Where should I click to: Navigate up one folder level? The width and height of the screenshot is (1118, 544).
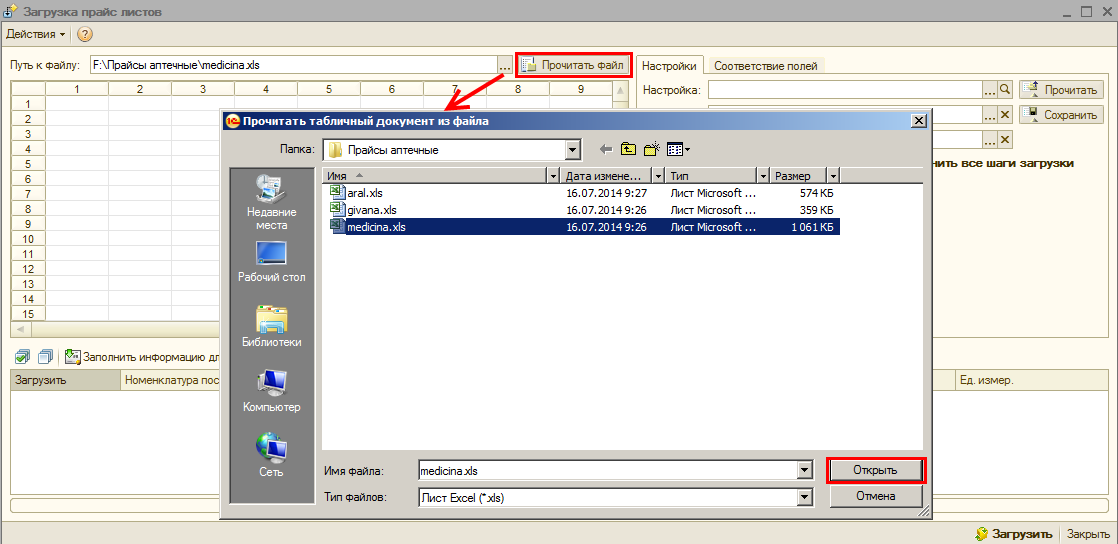[628, 150]
